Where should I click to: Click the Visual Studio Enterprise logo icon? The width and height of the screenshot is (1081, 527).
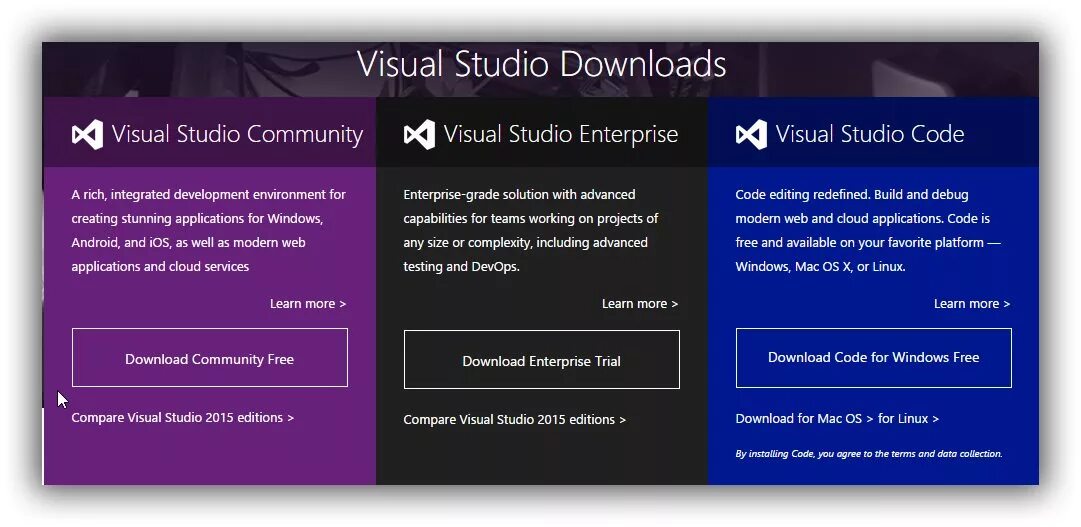pyautogui.click(x=419, y=135)
